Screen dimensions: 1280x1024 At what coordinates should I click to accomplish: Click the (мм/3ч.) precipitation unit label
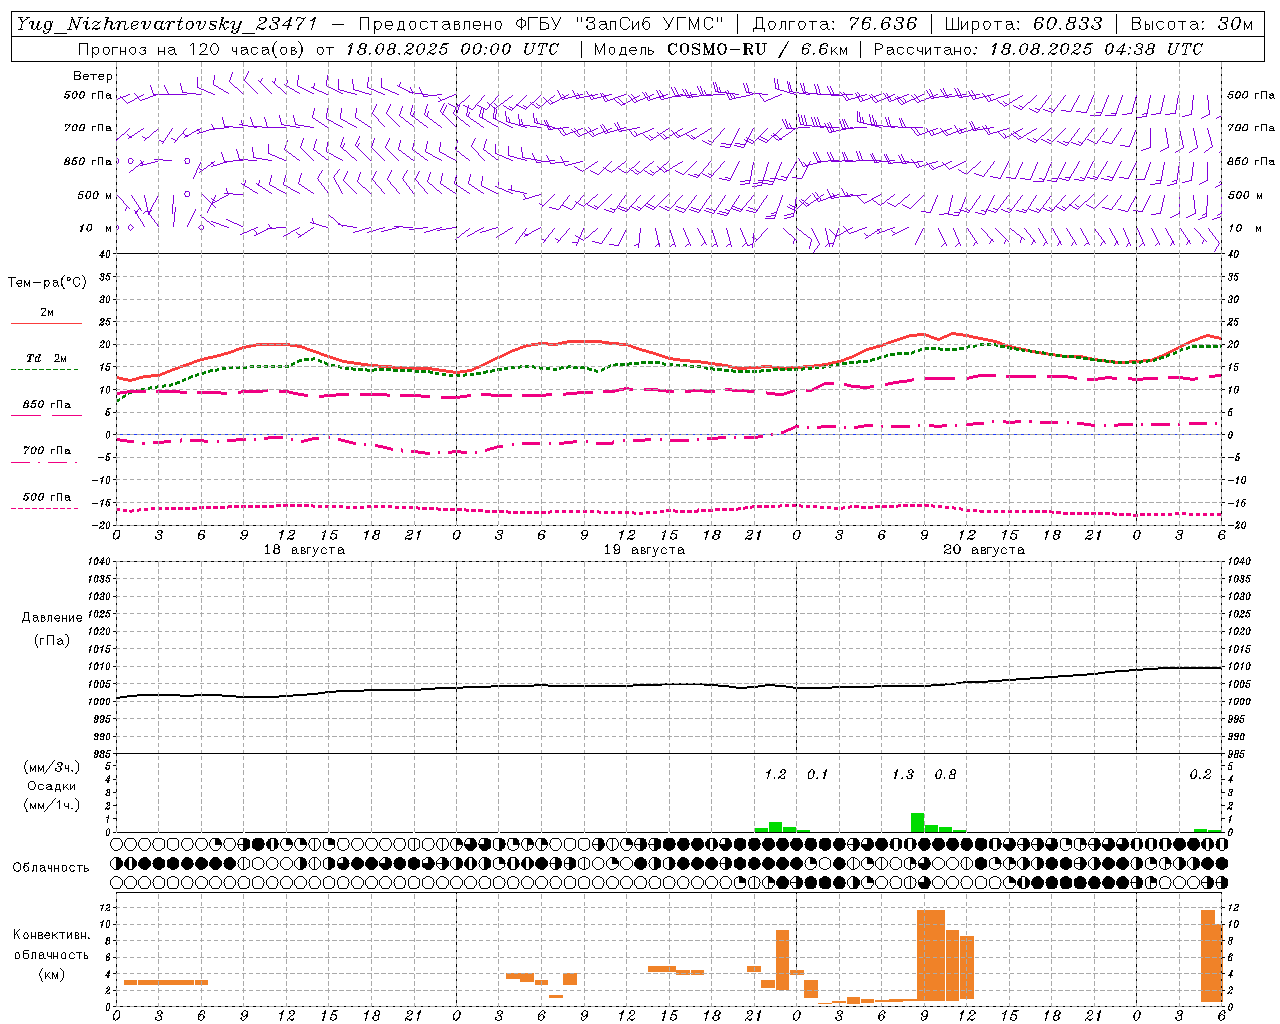coord(52,767)
